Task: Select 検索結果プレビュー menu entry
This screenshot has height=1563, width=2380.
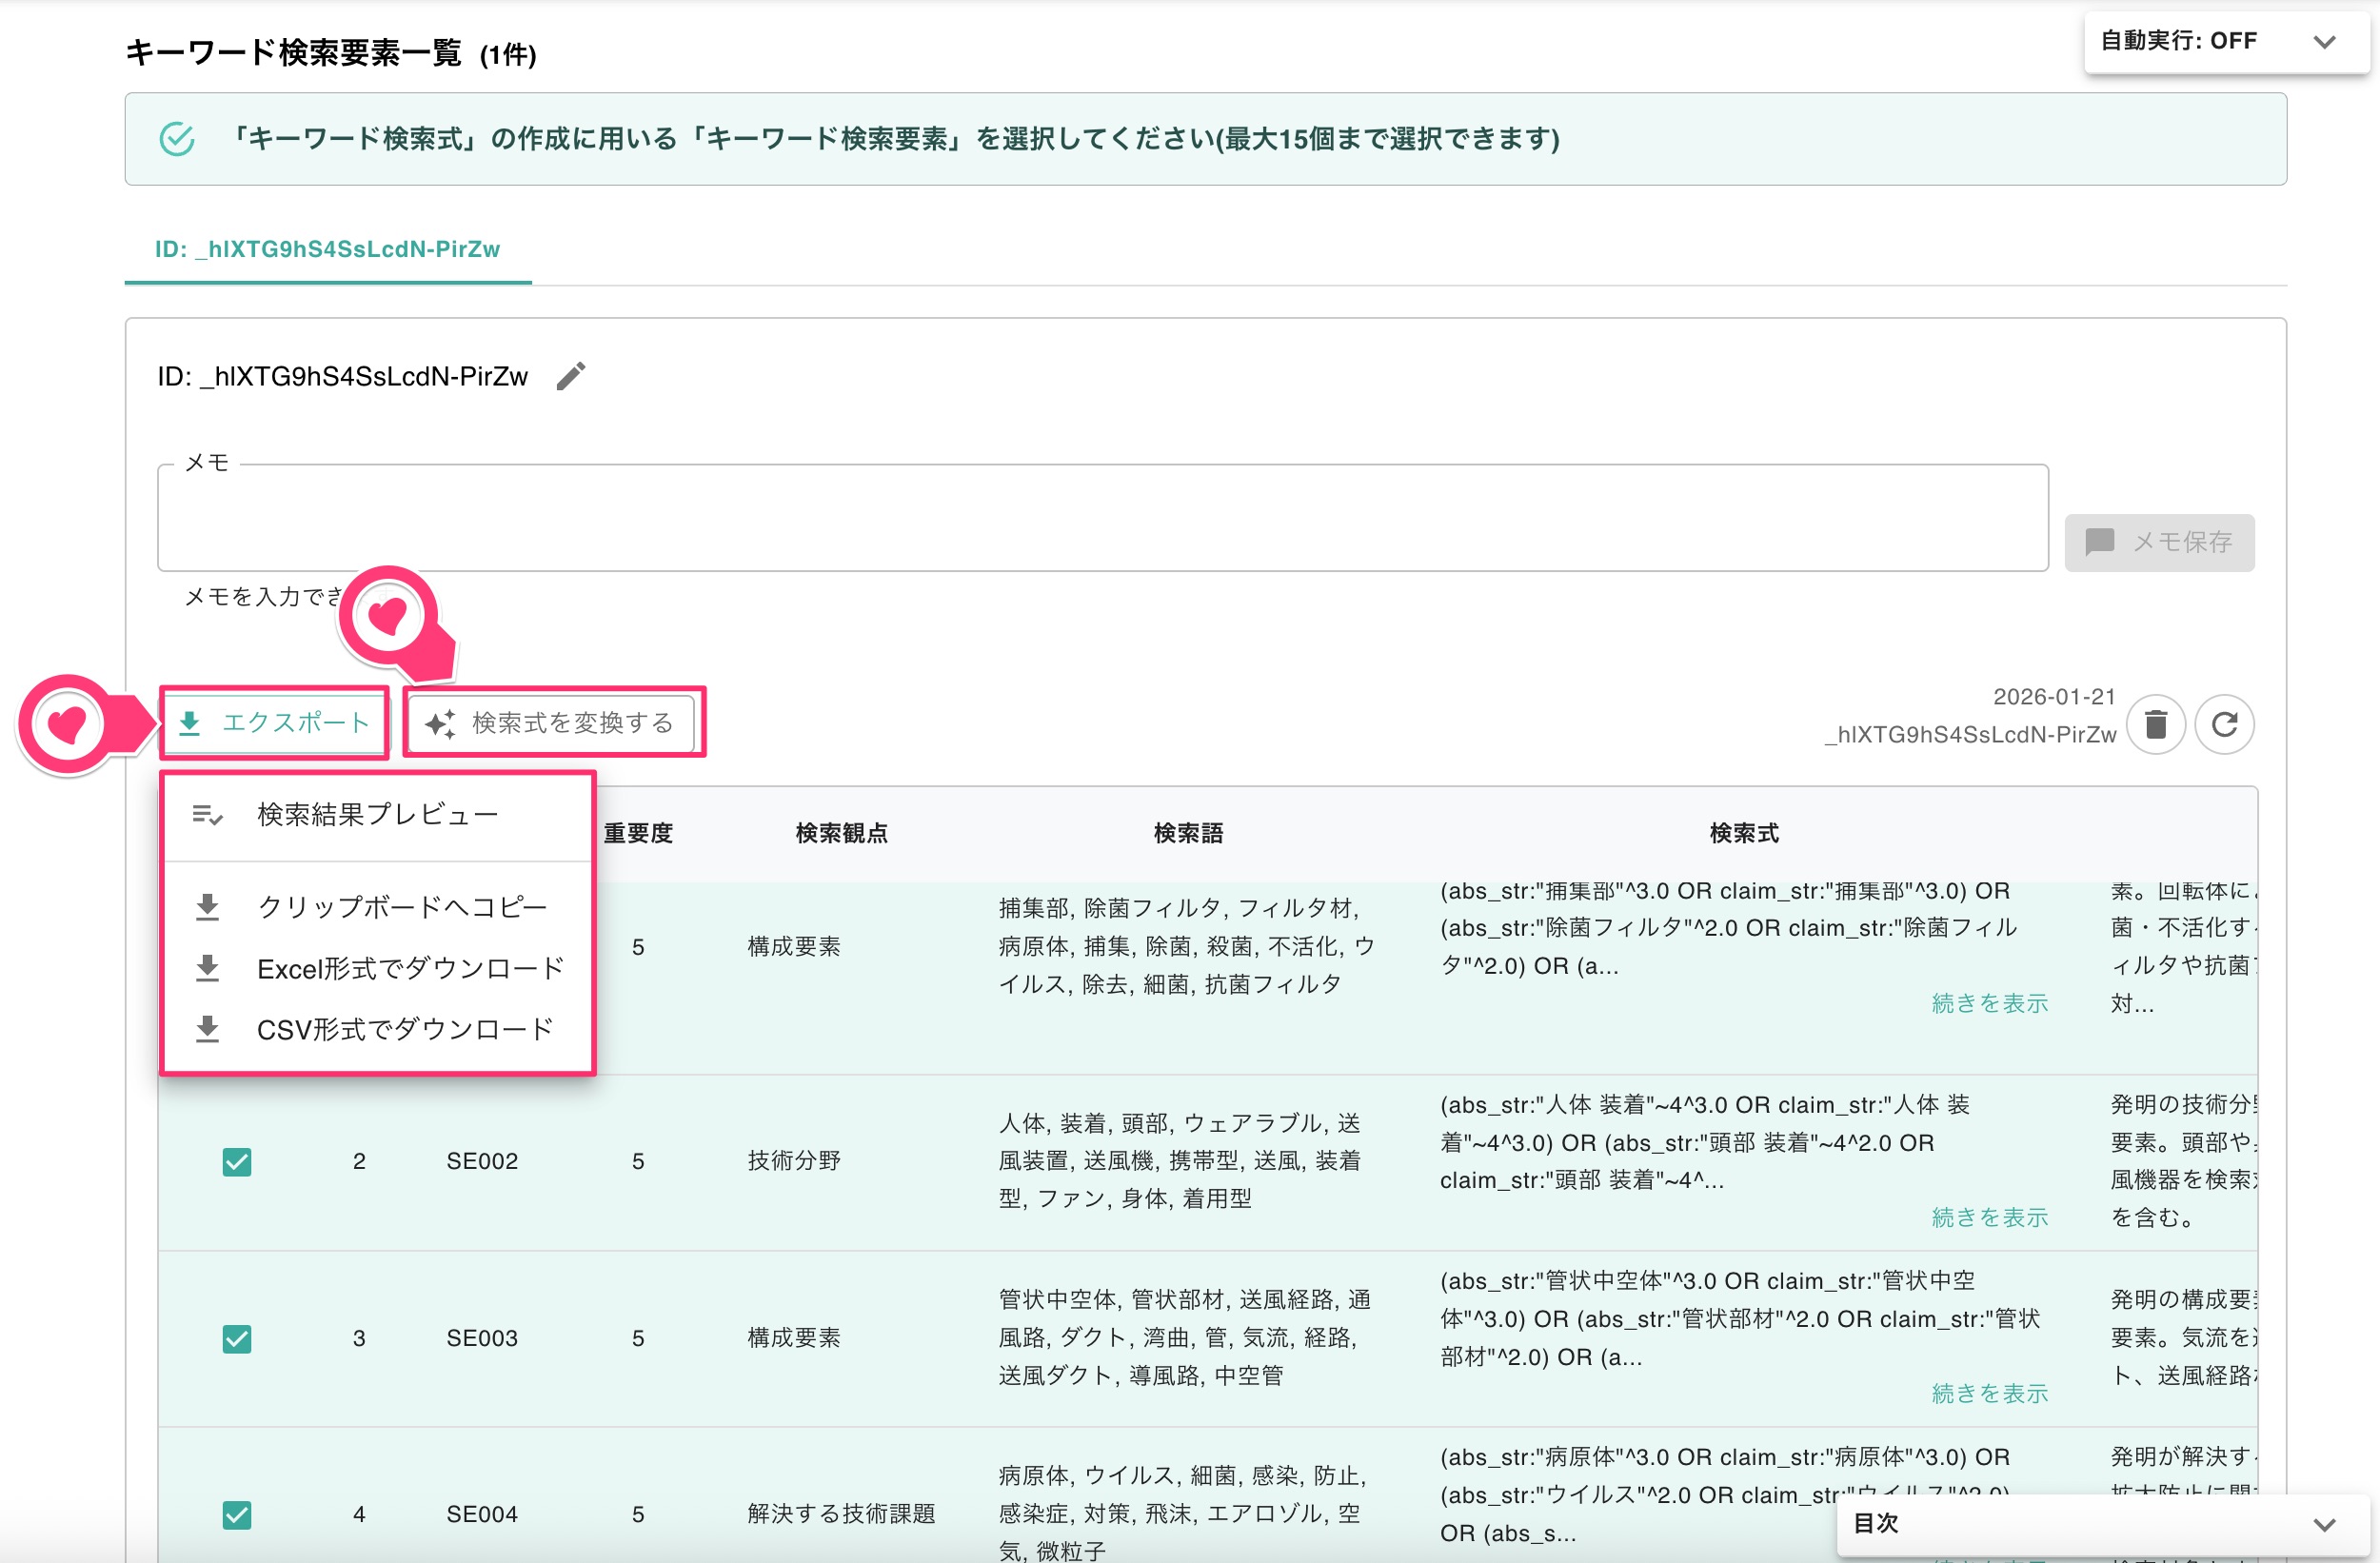Action: [x=378, y=814]
